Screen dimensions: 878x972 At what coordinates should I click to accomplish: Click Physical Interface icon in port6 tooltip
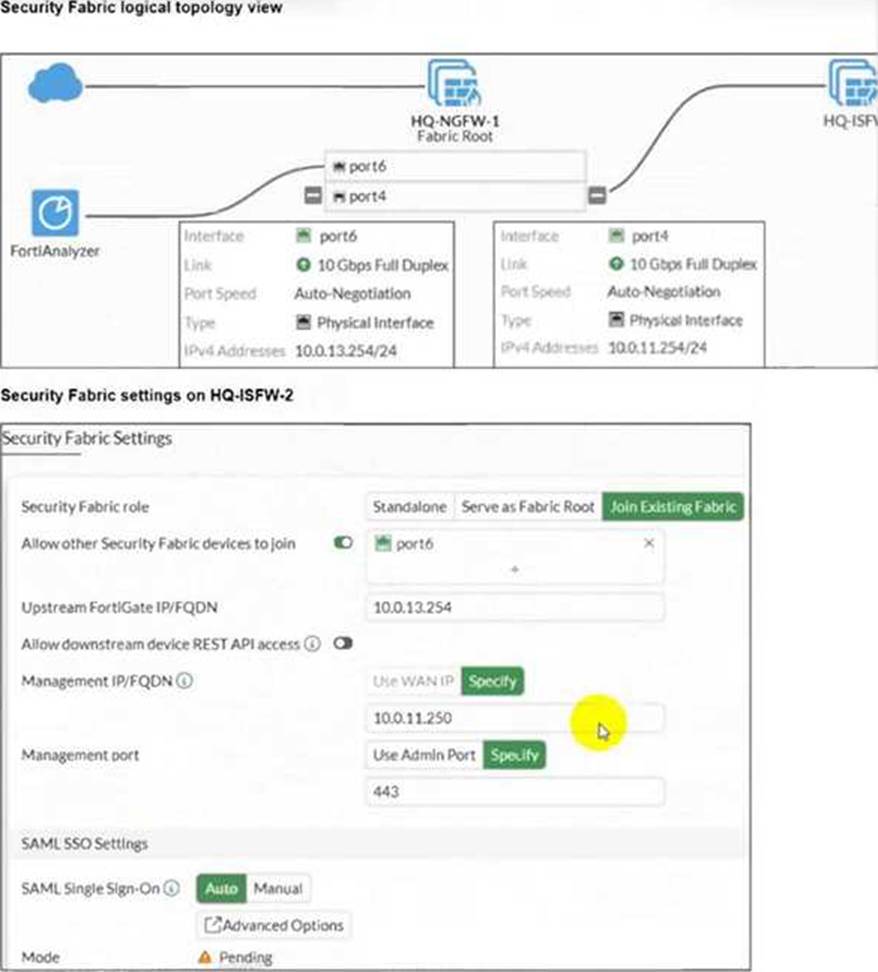point(303,322)
